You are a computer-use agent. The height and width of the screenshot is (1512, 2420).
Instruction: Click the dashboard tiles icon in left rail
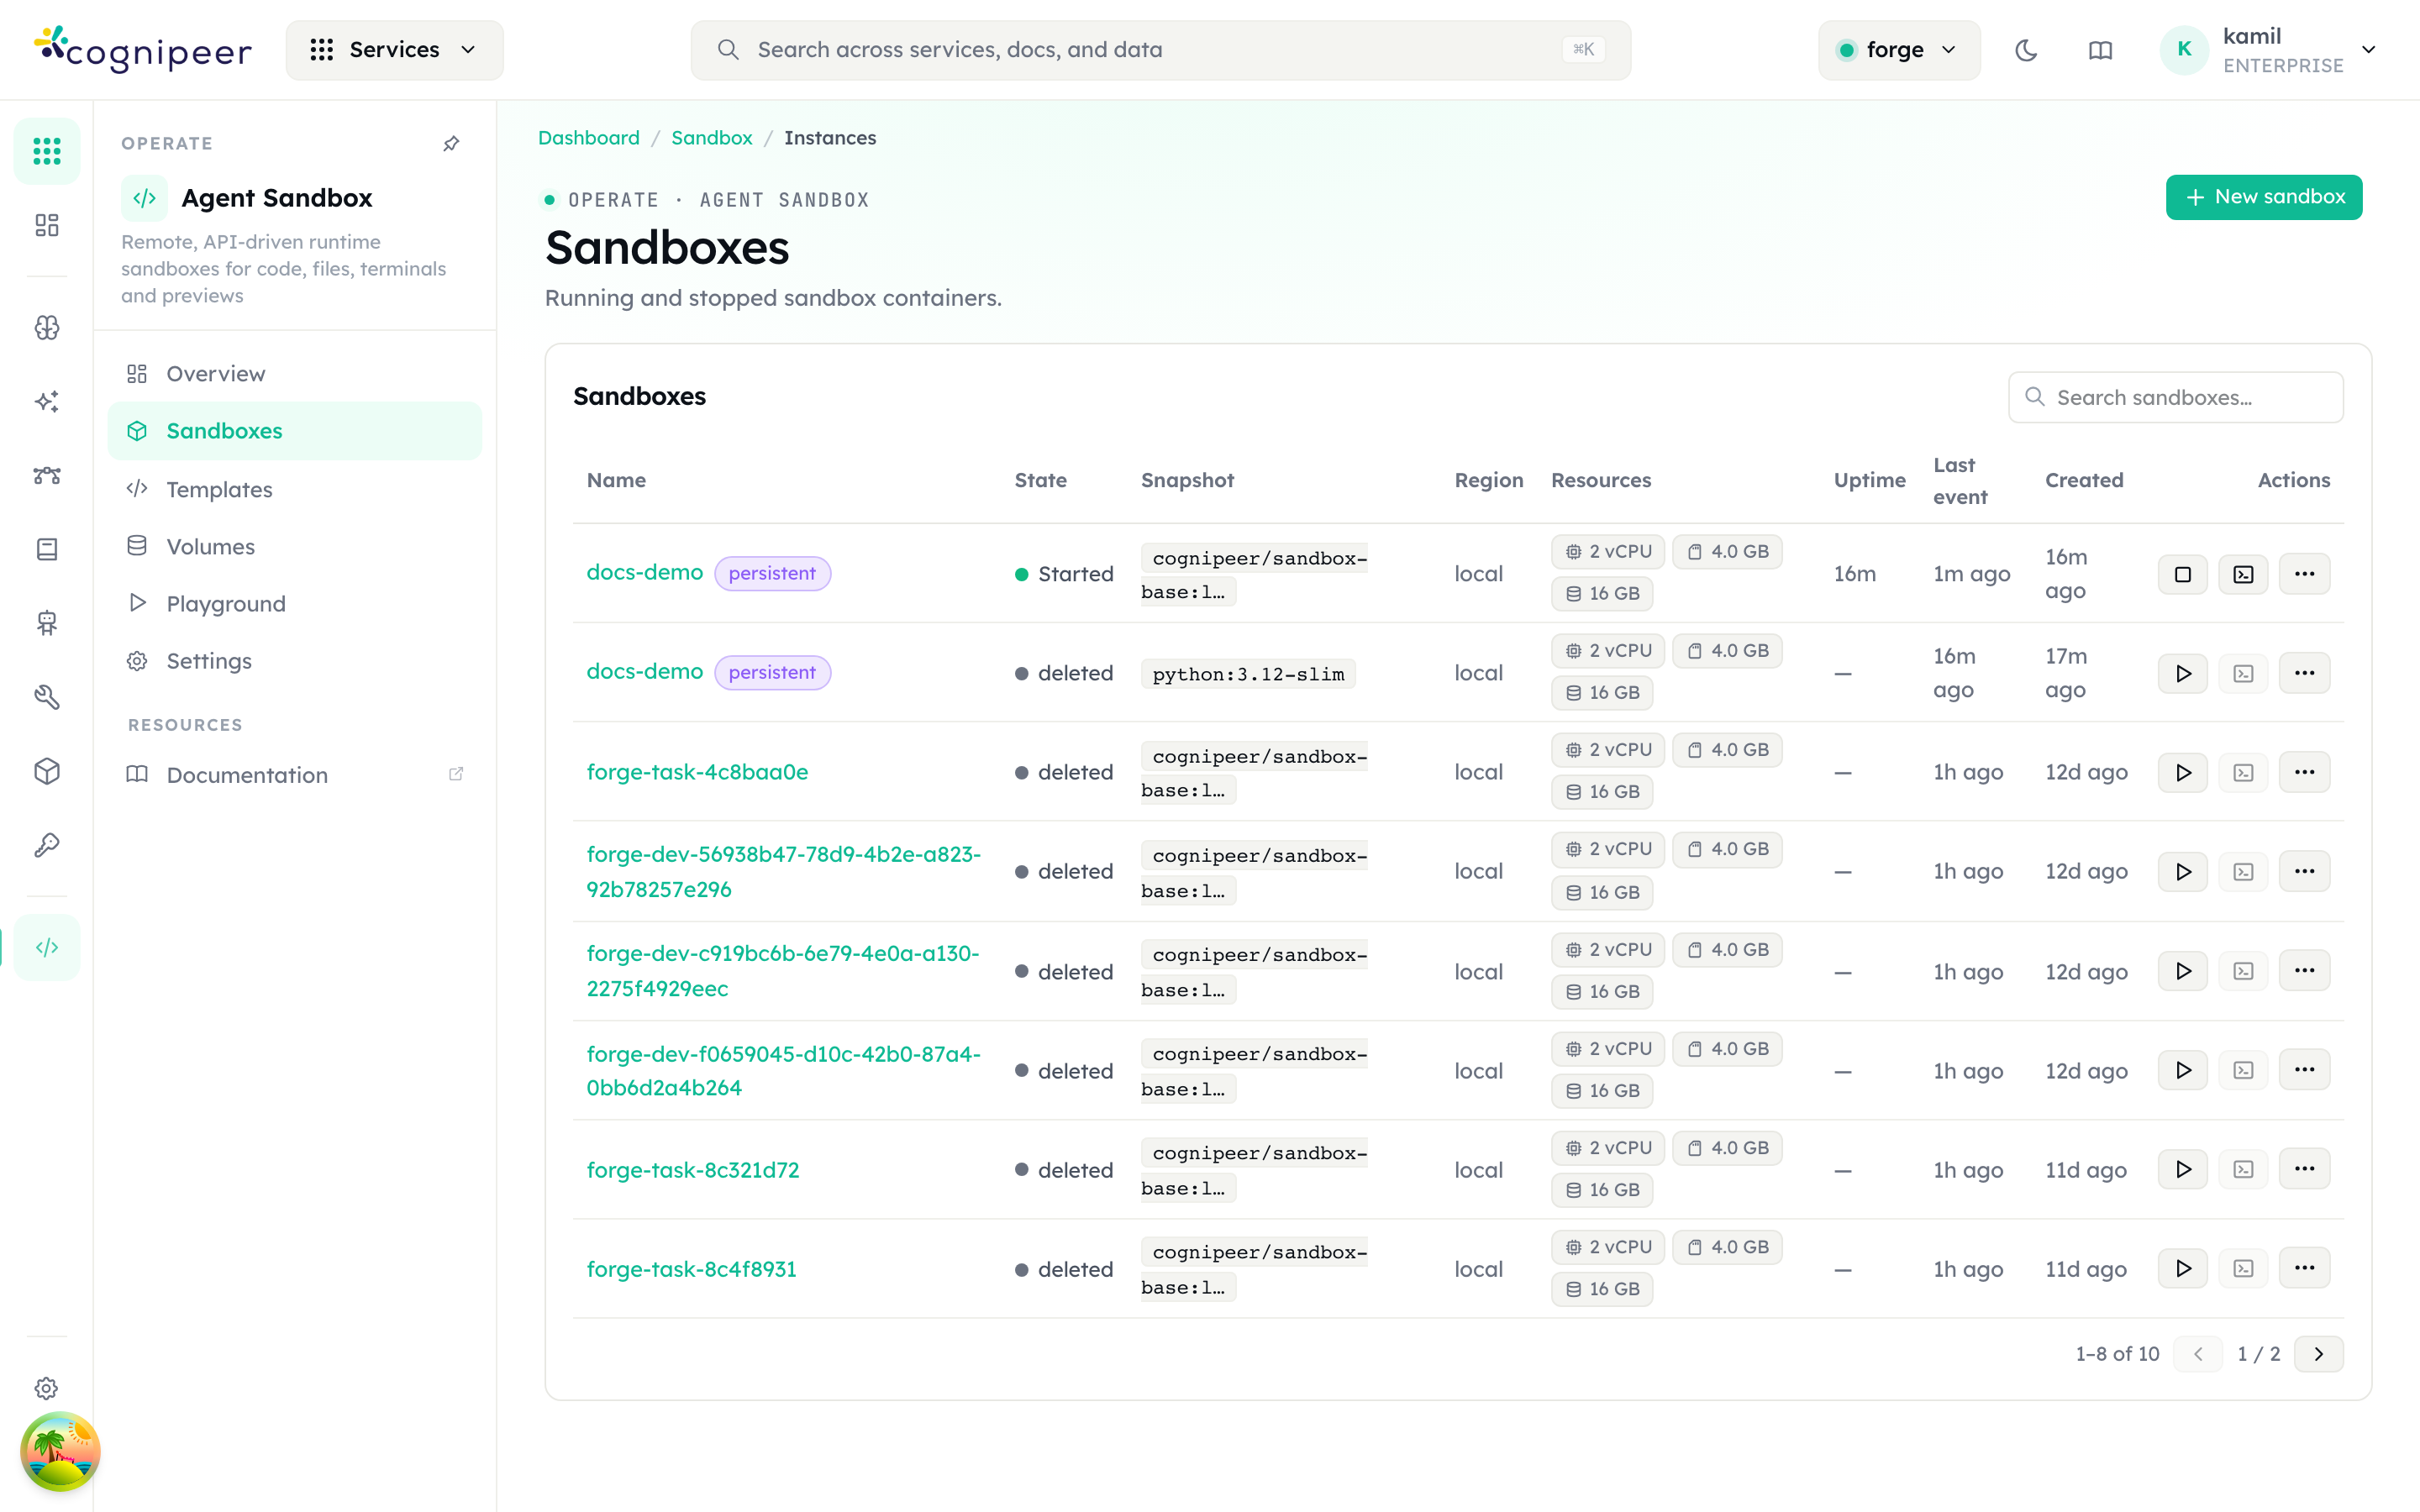click(x=46, y=225)
